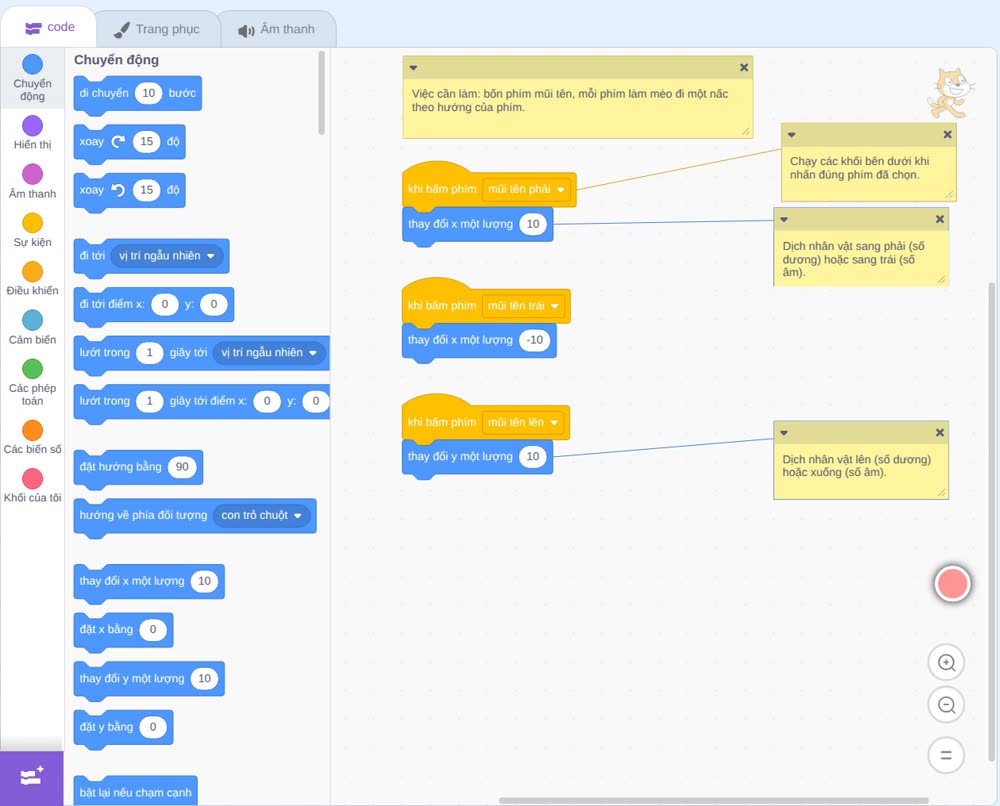Image resolution: width=1000 pixels, height=806 pixels.
Task: Open 'vị trí ngẫu nhiên' dropdown in 'đi tới' block
Action: [x=167, y=256]
